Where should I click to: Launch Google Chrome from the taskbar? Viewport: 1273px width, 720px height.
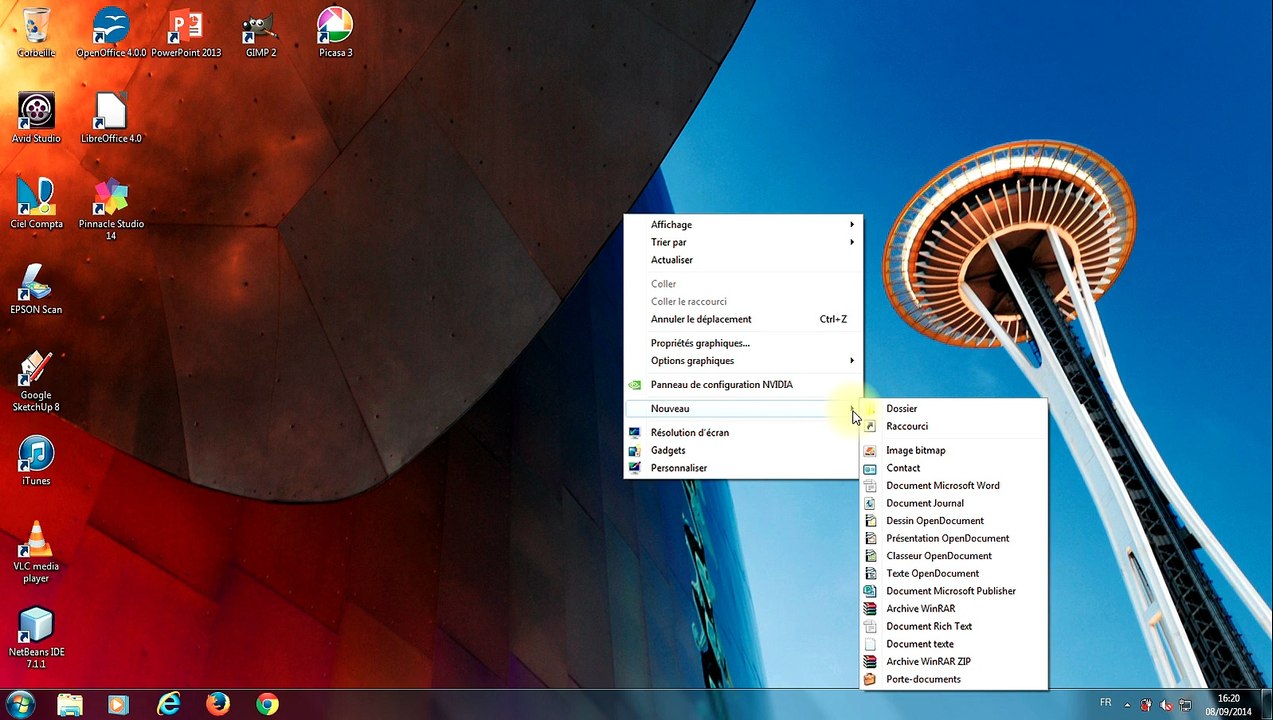click(267, 704)
